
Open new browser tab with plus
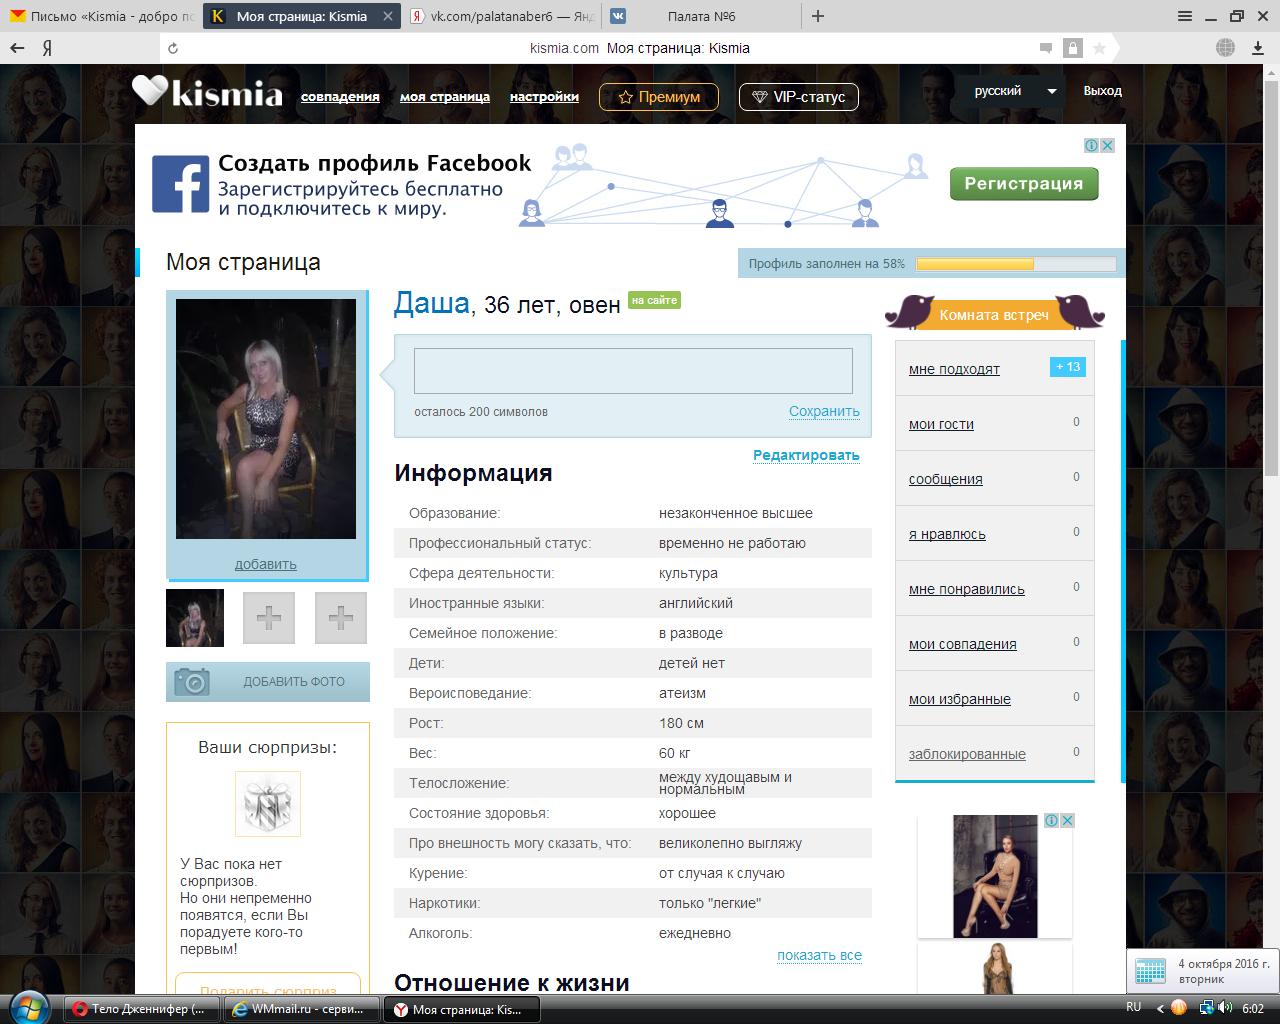818,16
